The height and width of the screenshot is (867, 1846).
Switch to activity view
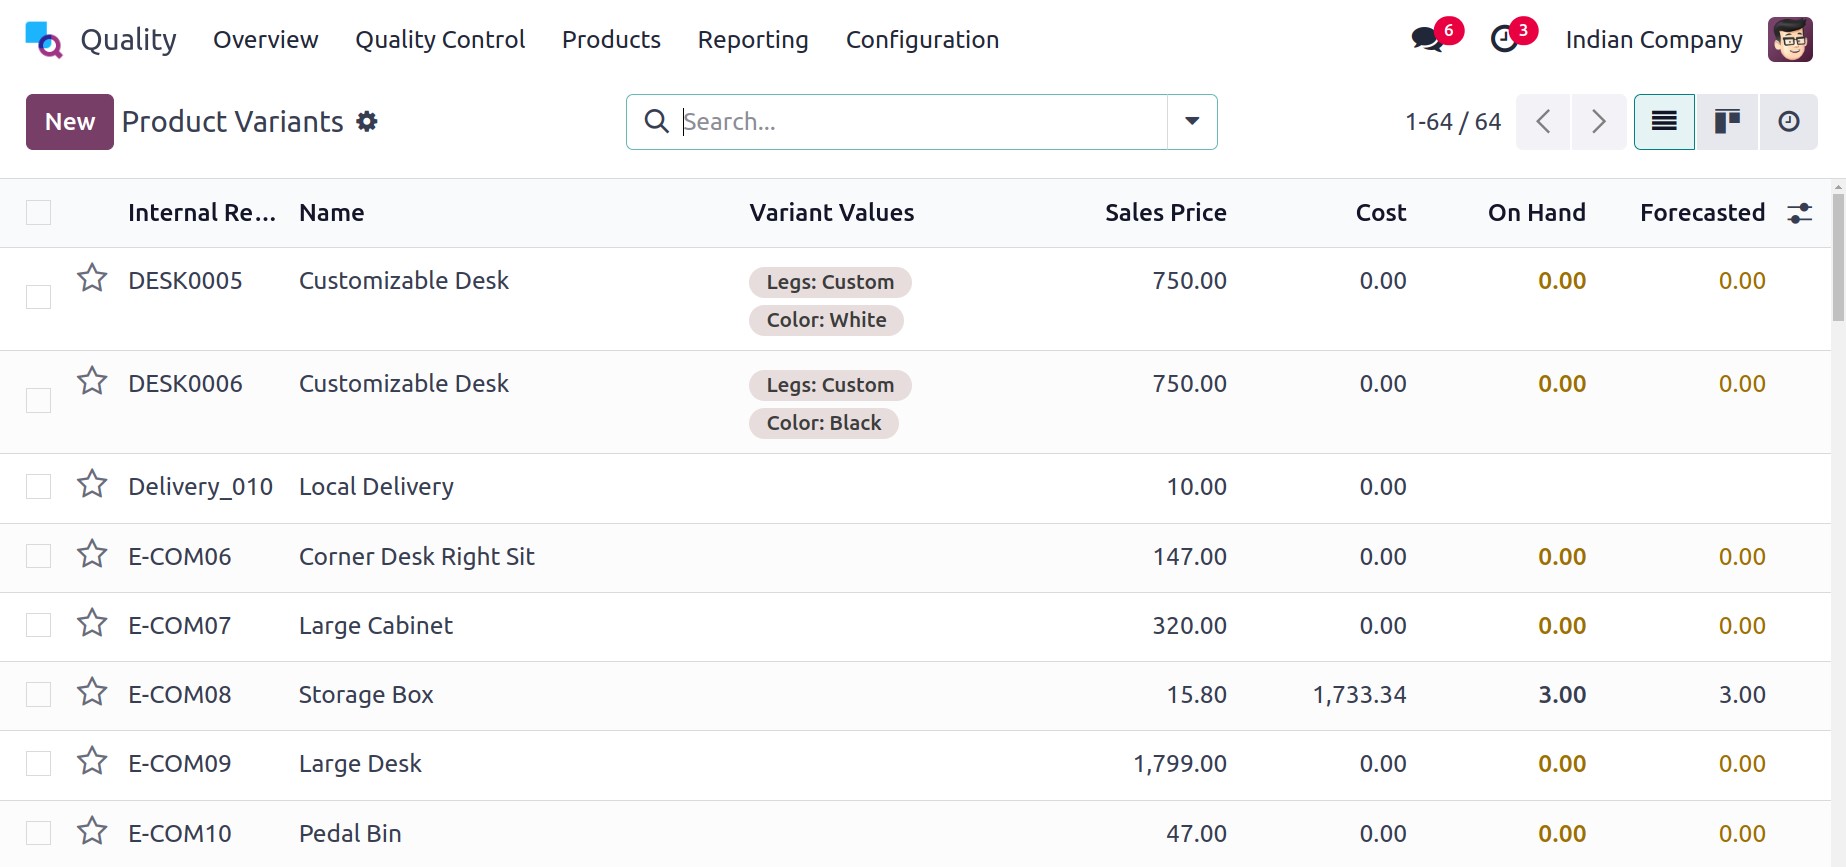[1789, 122]
